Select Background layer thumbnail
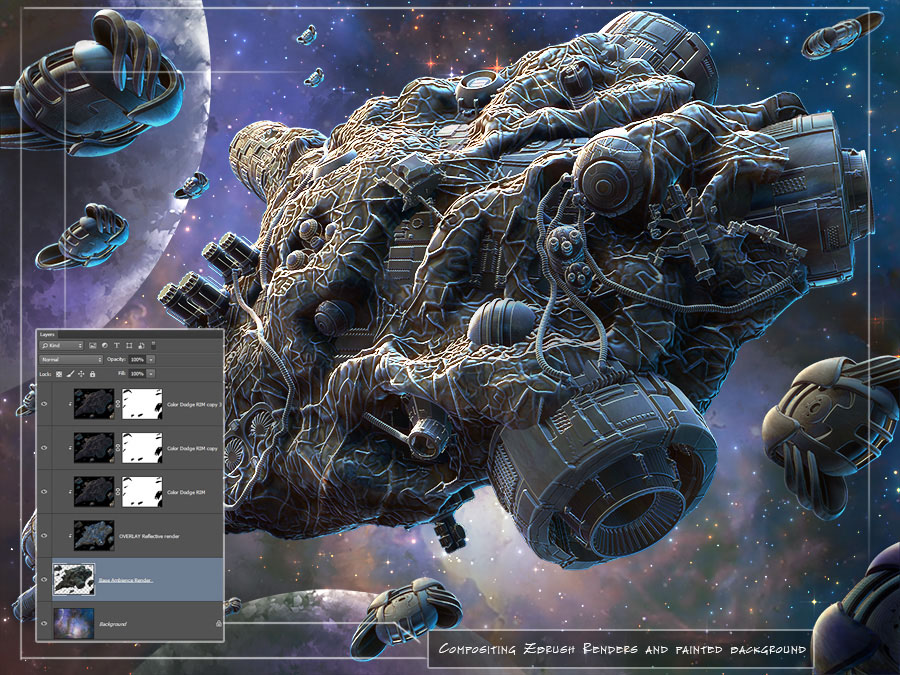The width and height of the screenshot is (900, 675). [x=73, y=623]
